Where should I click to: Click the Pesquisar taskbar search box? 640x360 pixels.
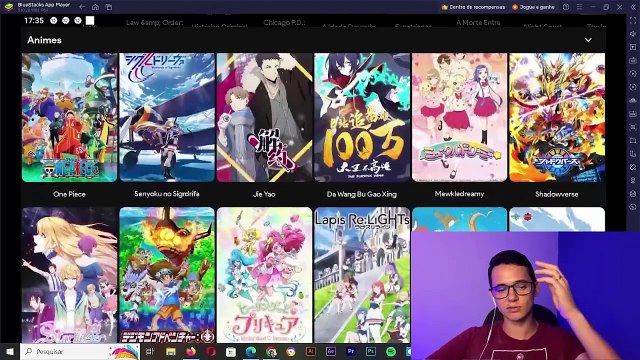pos(80,351)
